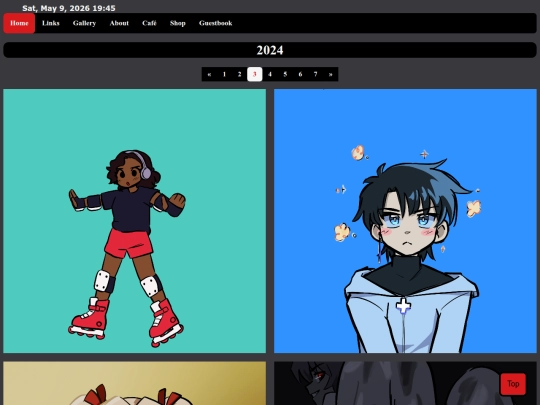This screenshot has height=405, width=540.
Task: Go to next gallery page (»)
Action: click(330, 74)
